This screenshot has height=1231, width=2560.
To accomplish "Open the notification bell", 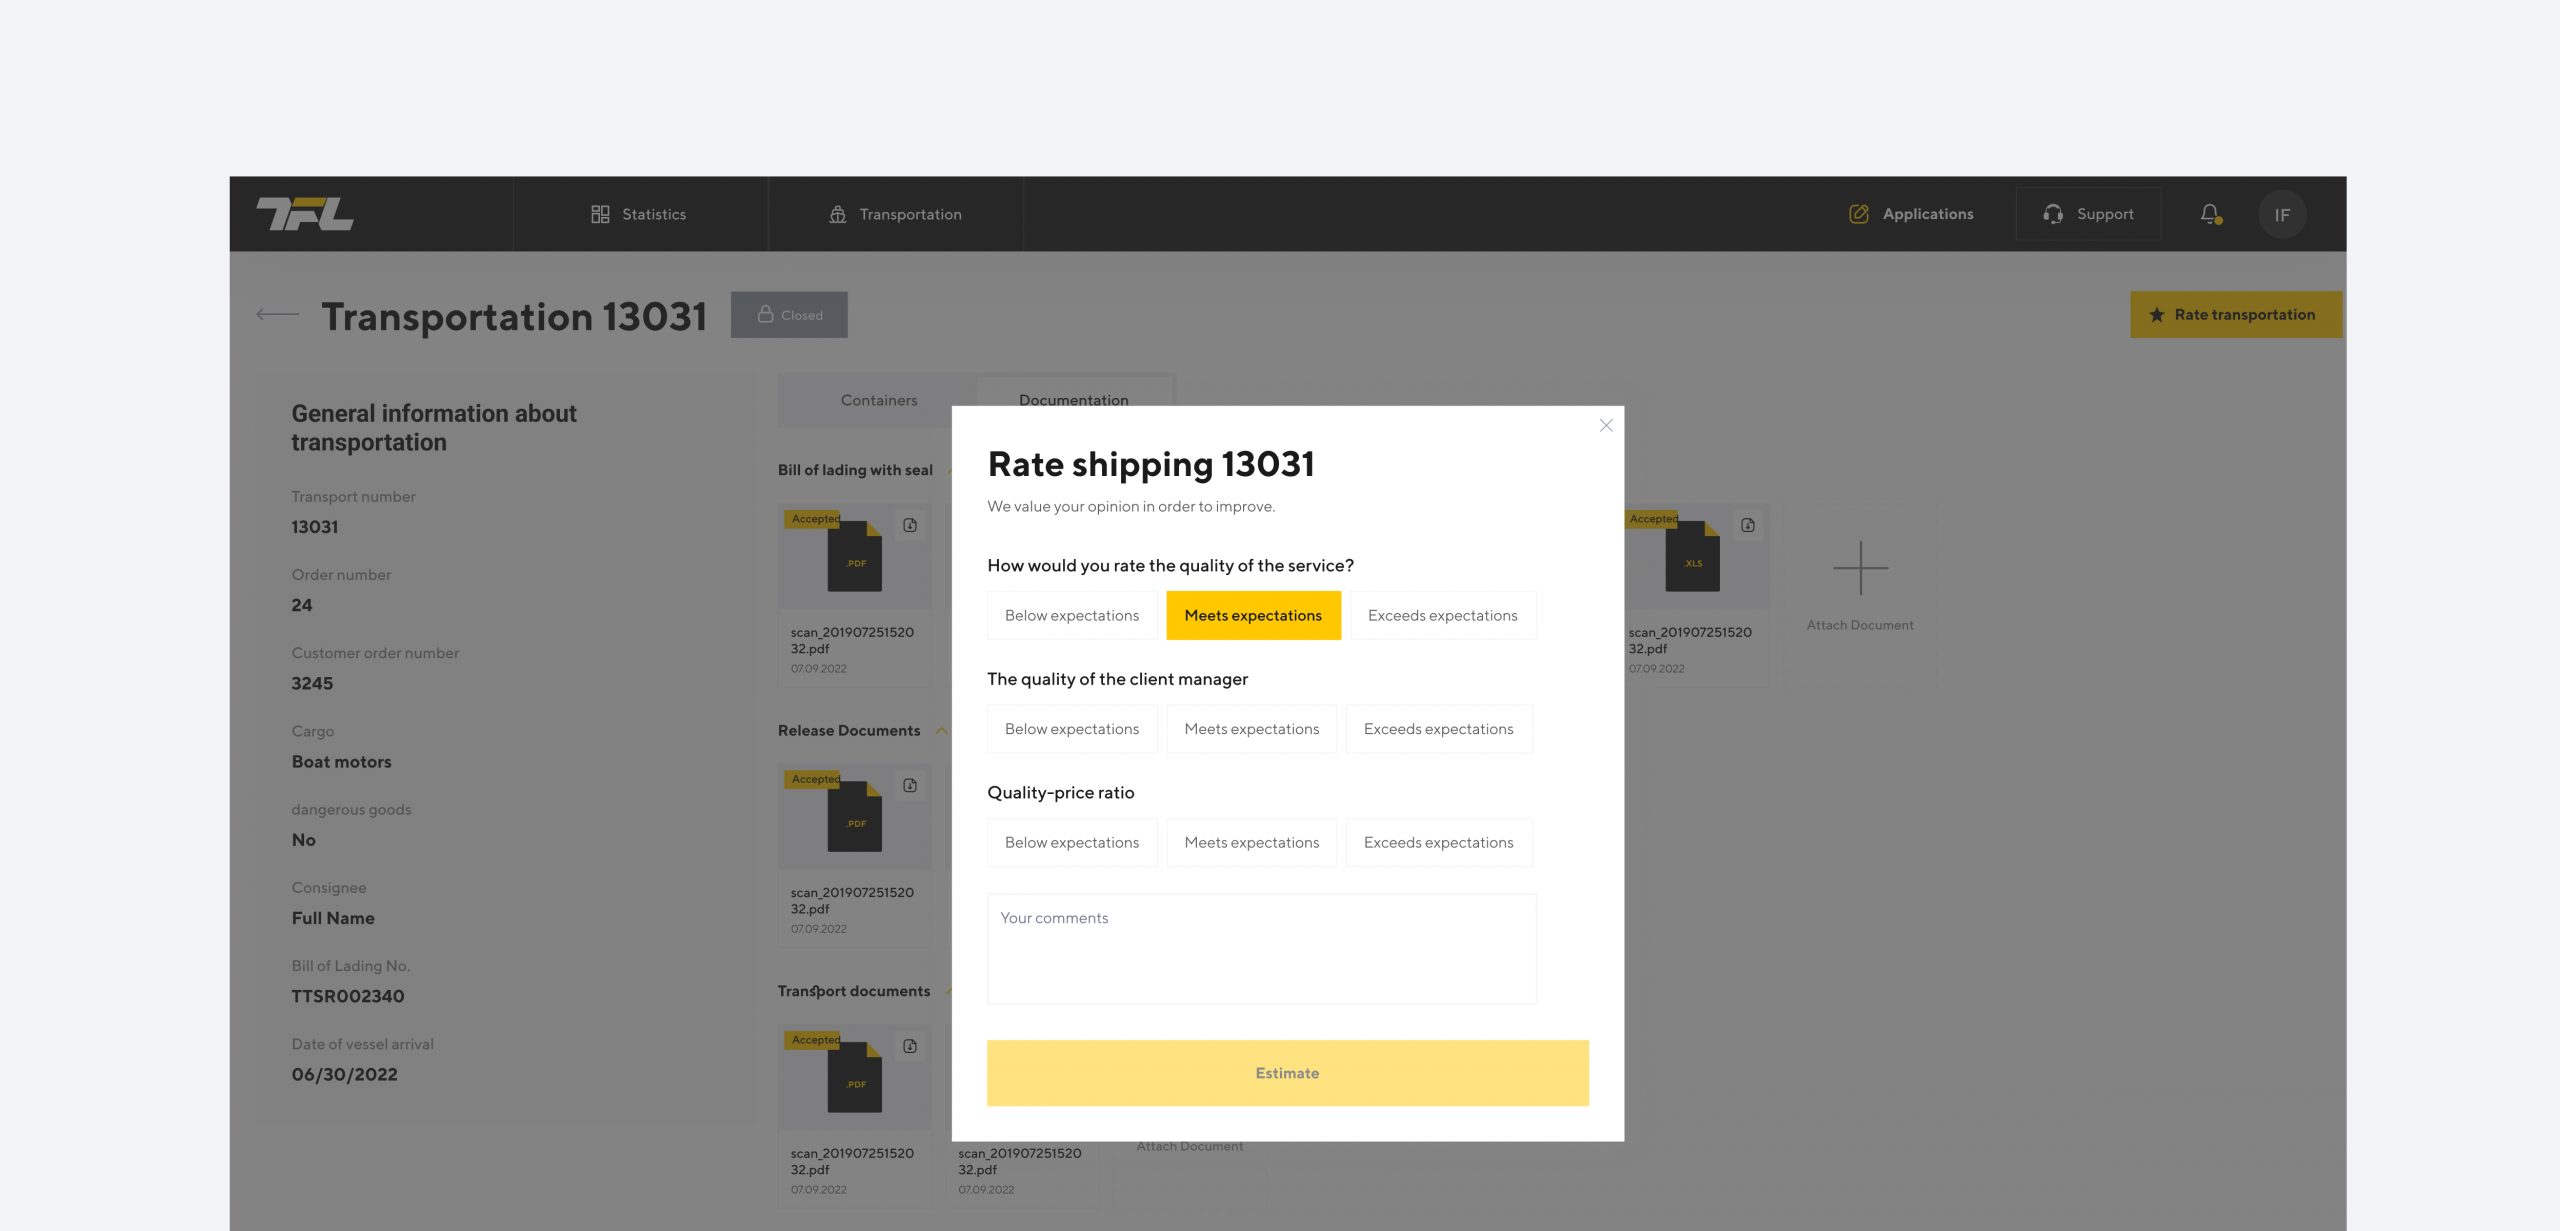I will tap(2210, 214).
